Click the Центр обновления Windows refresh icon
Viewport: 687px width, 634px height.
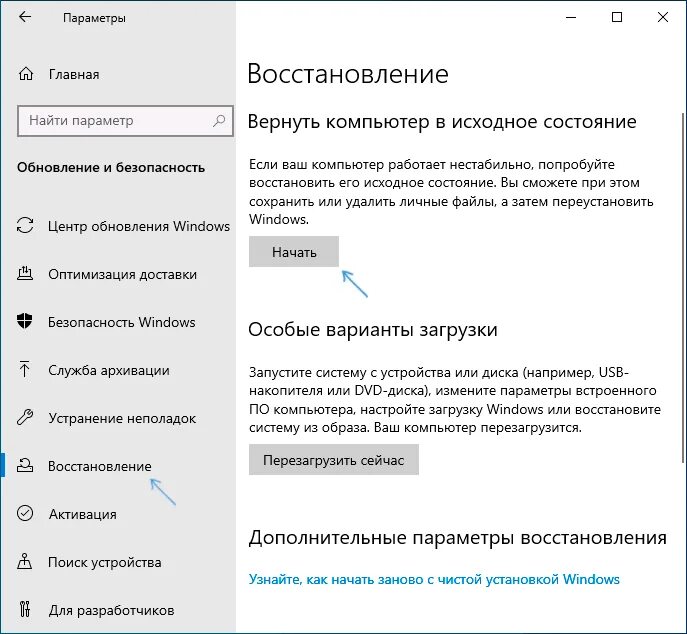(x=25, y=225)
